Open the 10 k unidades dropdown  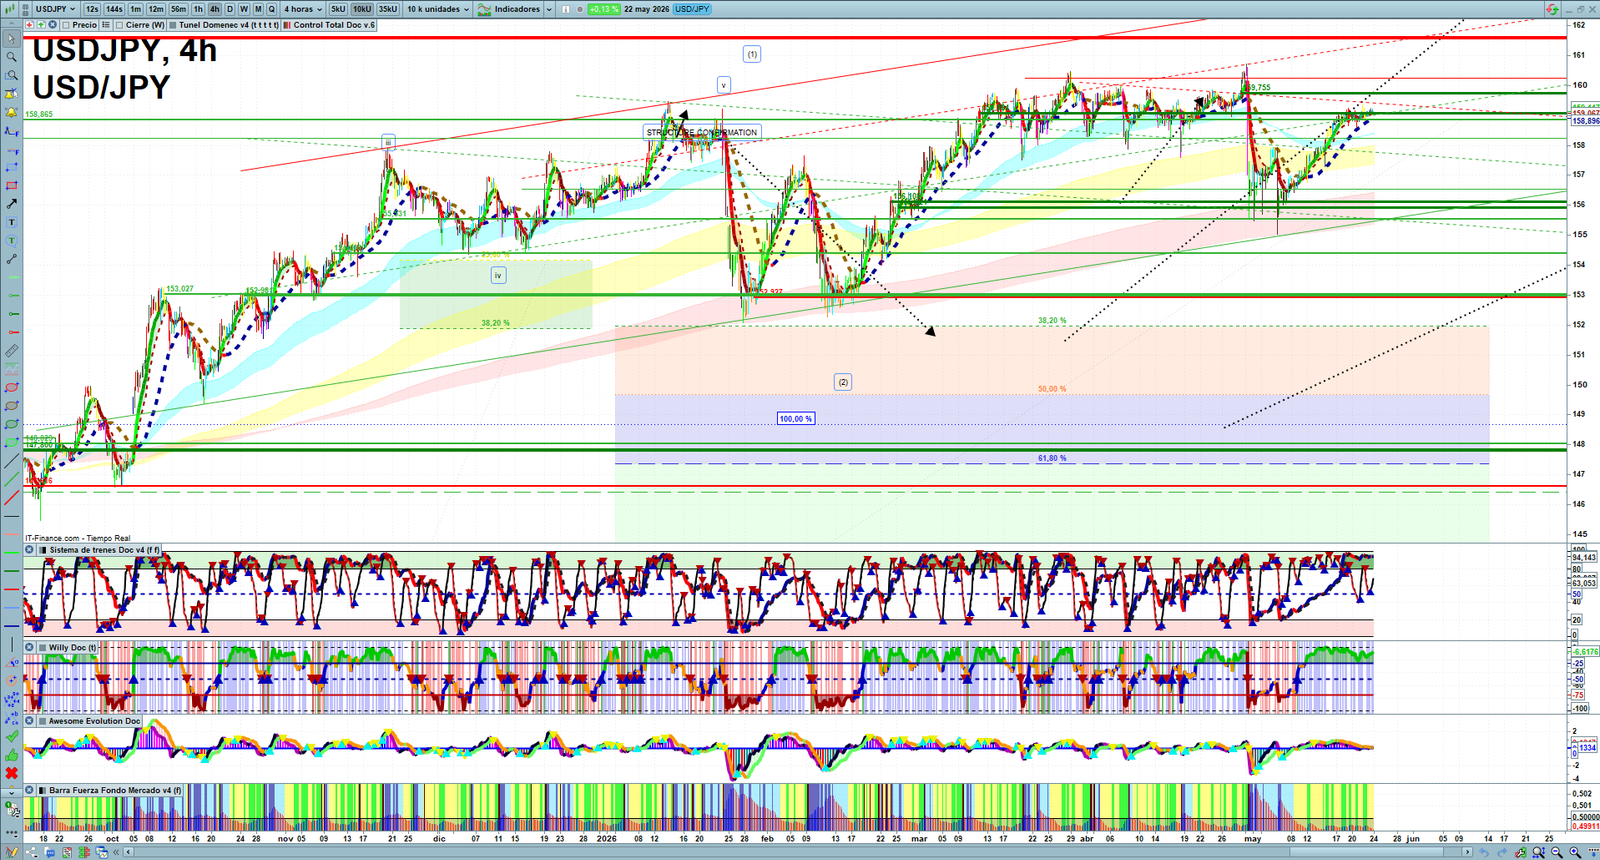pyautogui.click(x=437, y=9)
